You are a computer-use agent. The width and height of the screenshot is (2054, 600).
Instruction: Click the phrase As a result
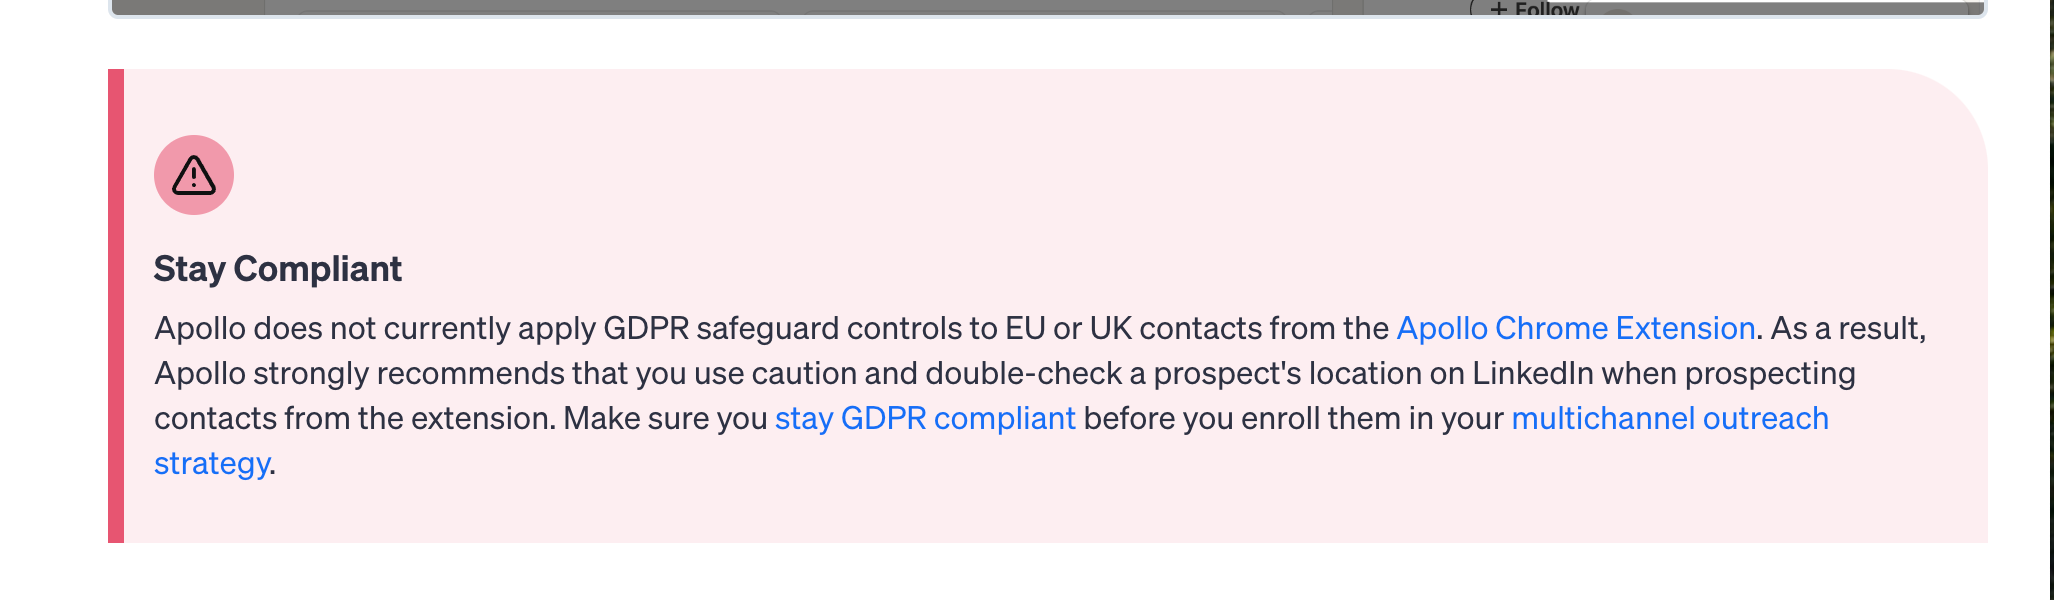tap(1846, 328)
